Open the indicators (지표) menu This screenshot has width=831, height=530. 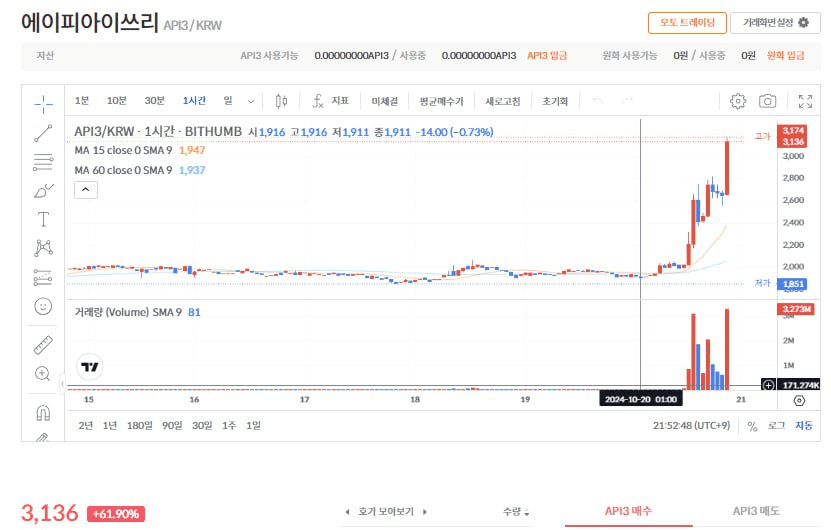(x=330, y=101)
